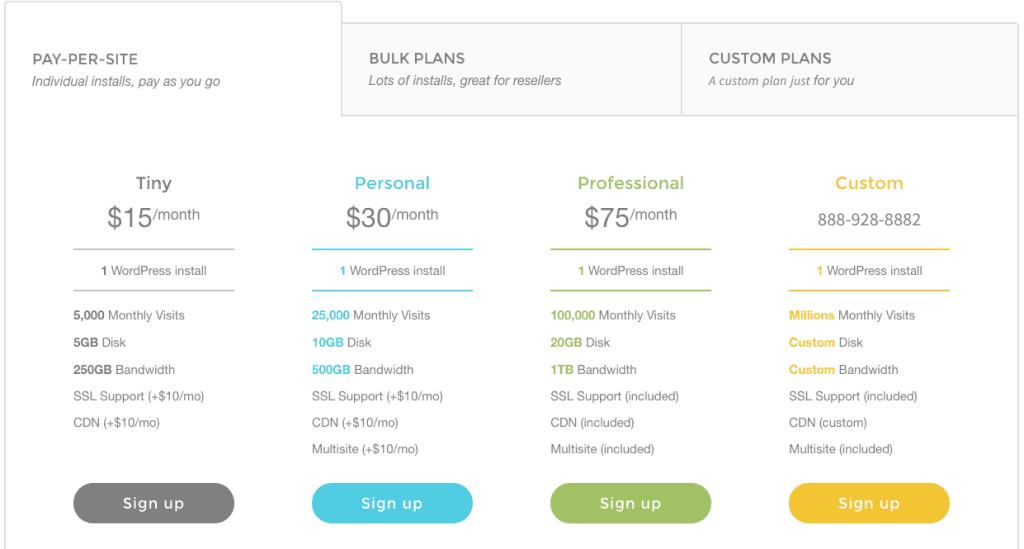
Task: Click 100,000 Monthly Visits text
Action: pos(613,315)
